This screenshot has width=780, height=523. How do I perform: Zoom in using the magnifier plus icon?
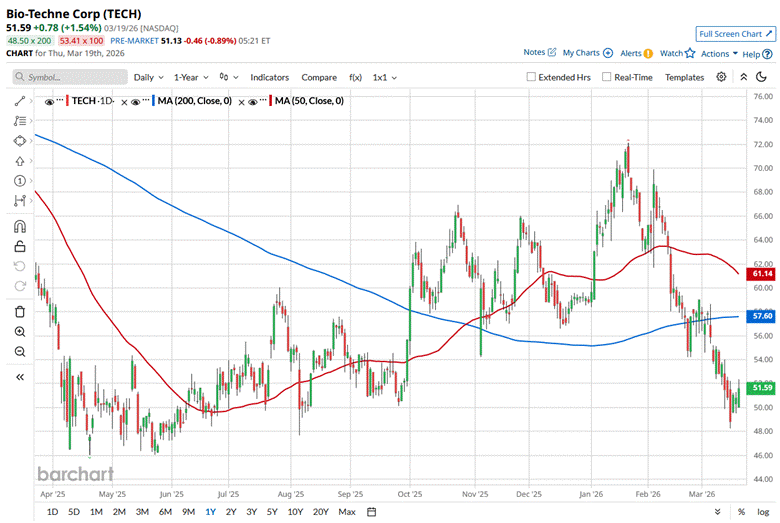point(20,331)
